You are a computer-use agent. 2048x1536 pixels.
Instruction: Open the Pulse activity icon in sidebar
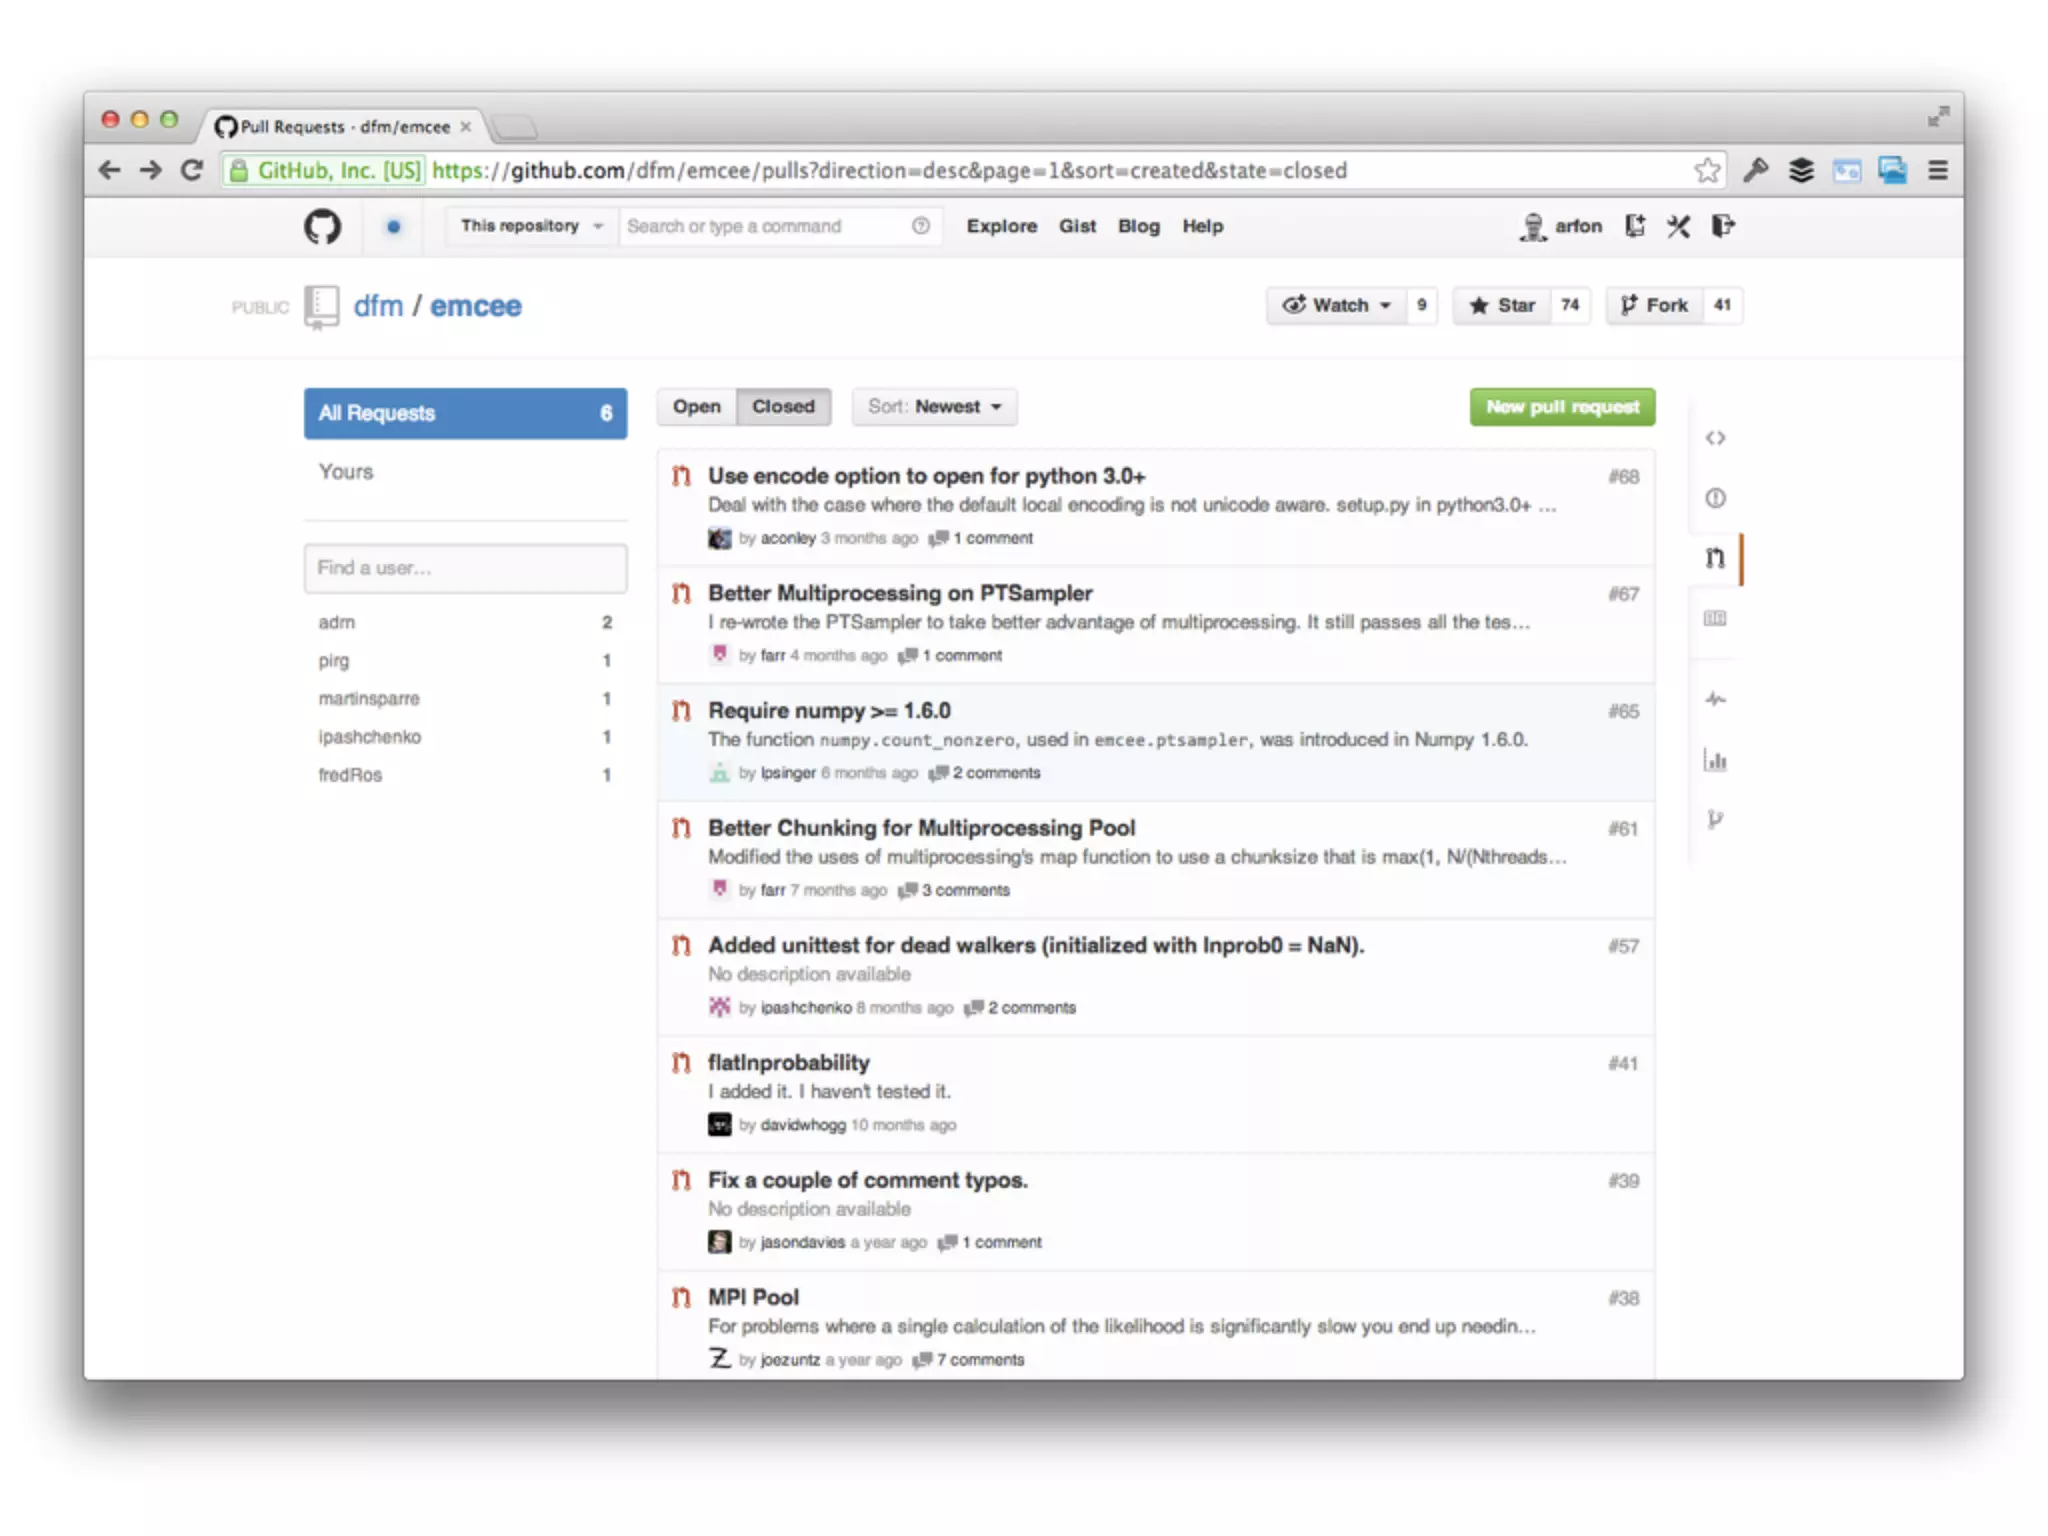1715,699
